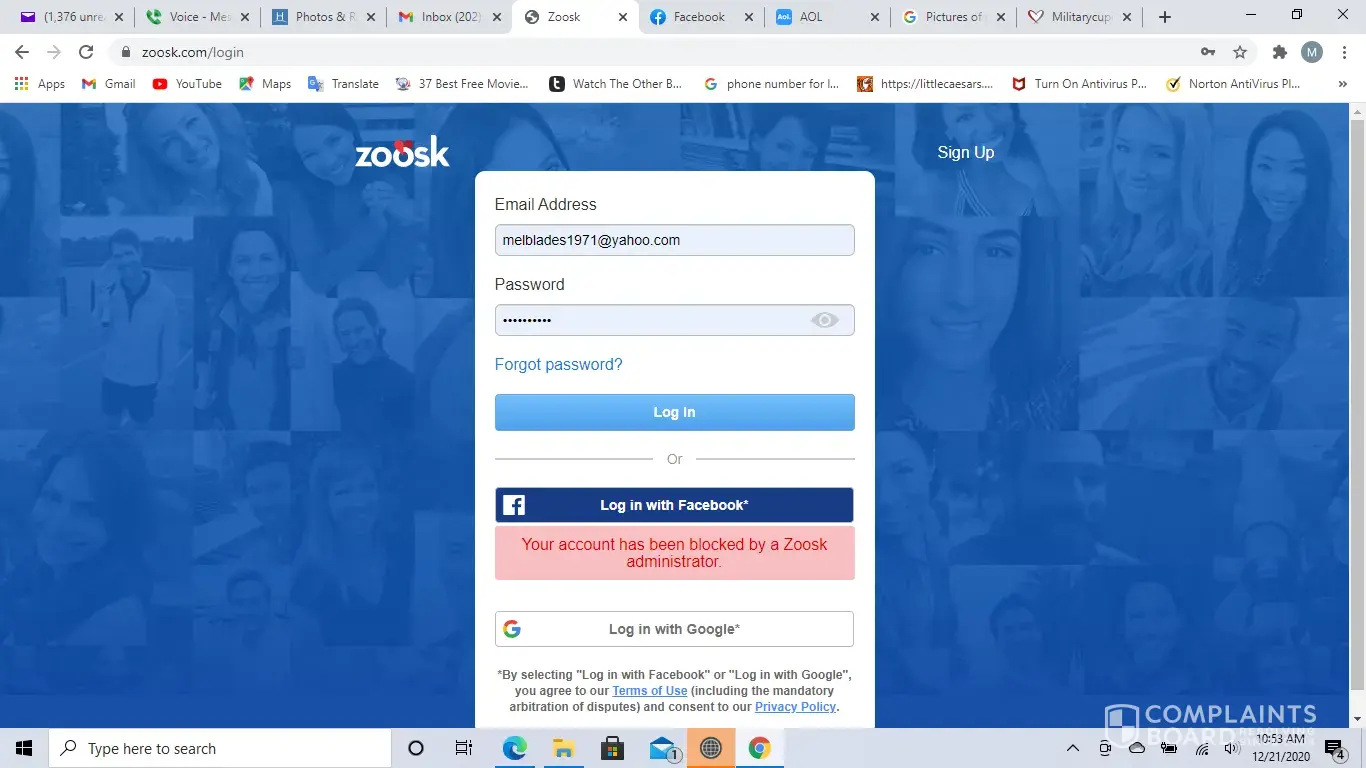Open the volume control in the tray
The image size is (1366, 768).
tap(1232, 748)
